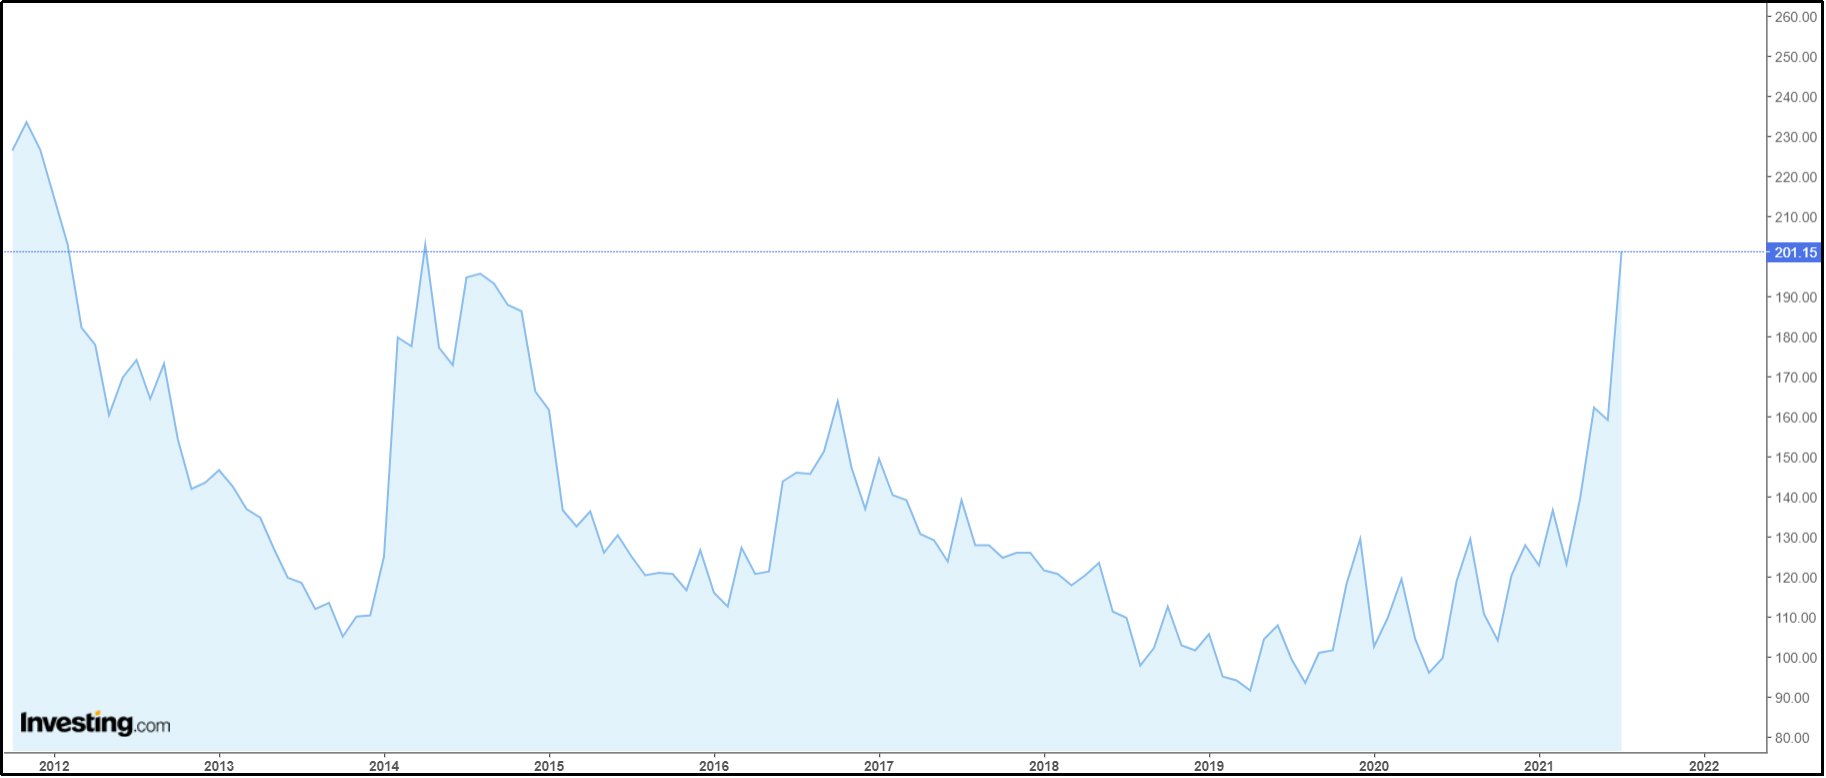Click the 150.00 price axis label
The height and width of the screenshot is (778, 1826).
[1796, 457]
